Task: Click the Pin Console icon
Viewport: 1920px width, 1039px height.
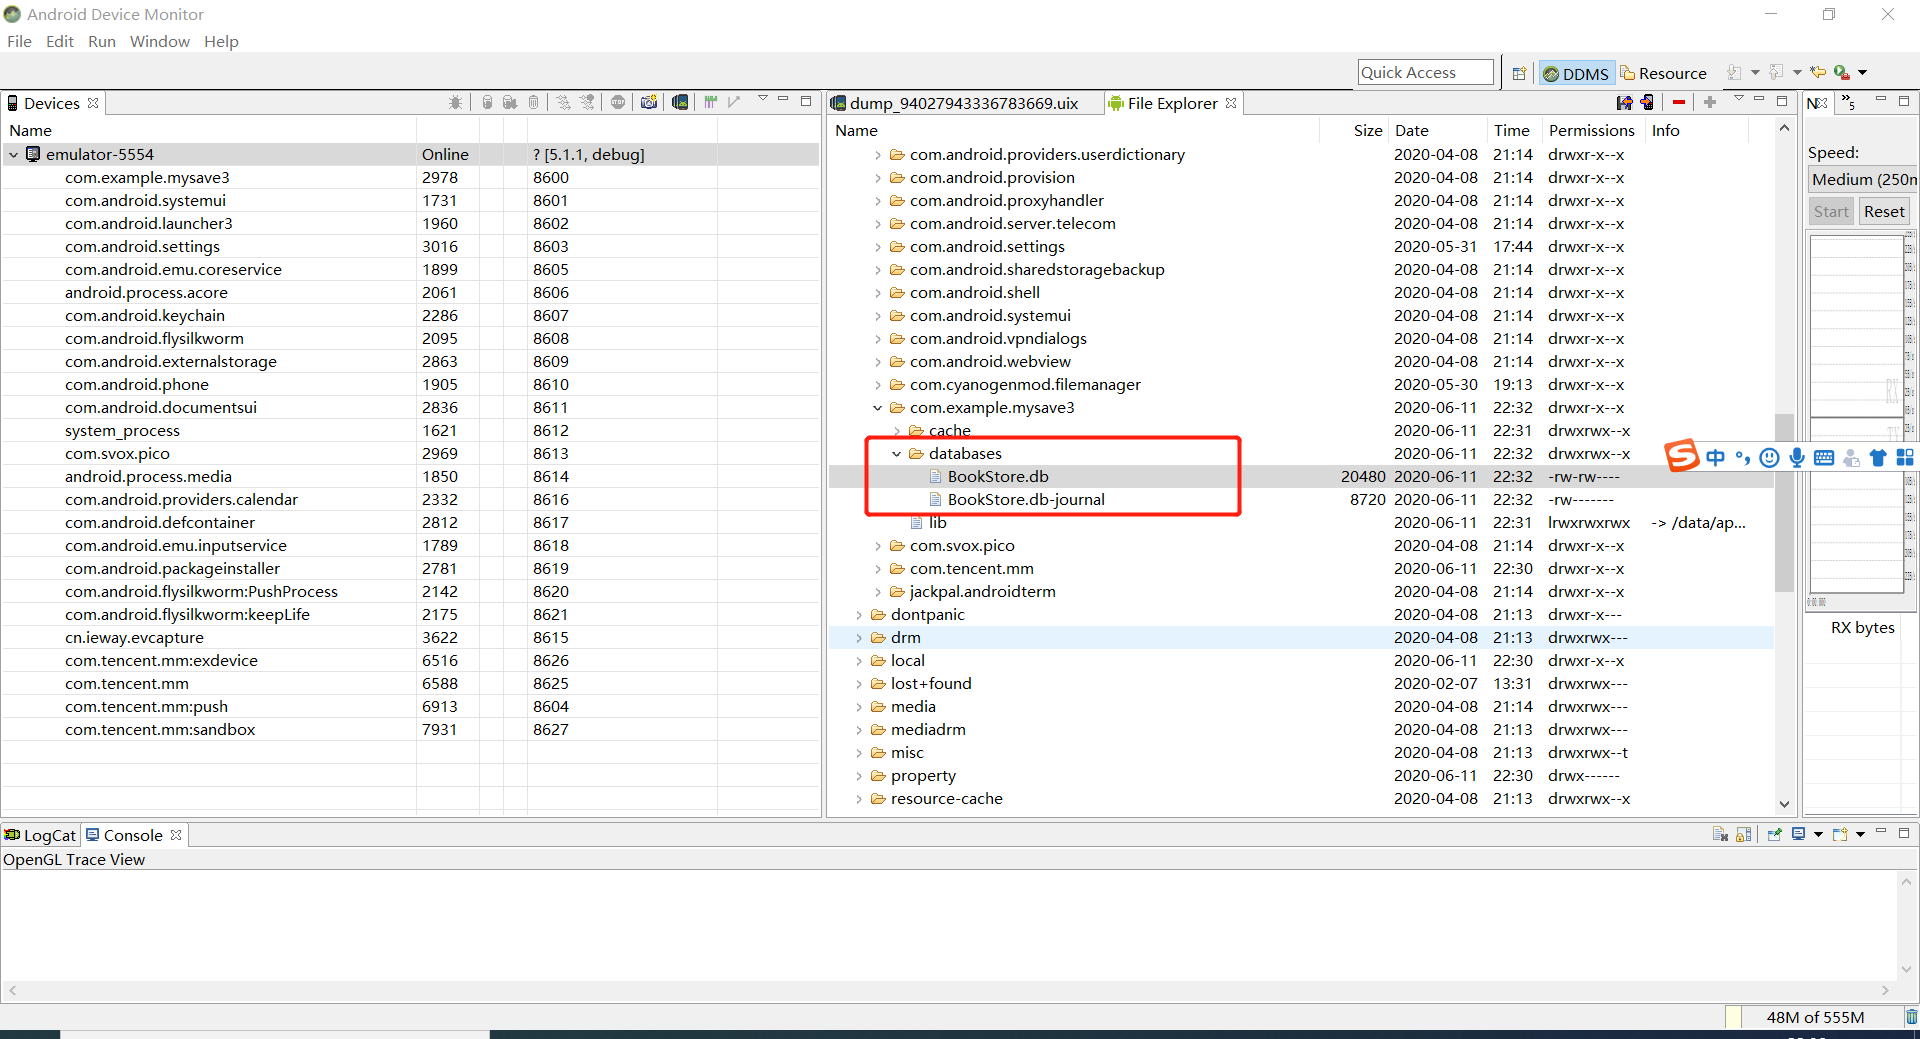Action: coord(1775,834)
